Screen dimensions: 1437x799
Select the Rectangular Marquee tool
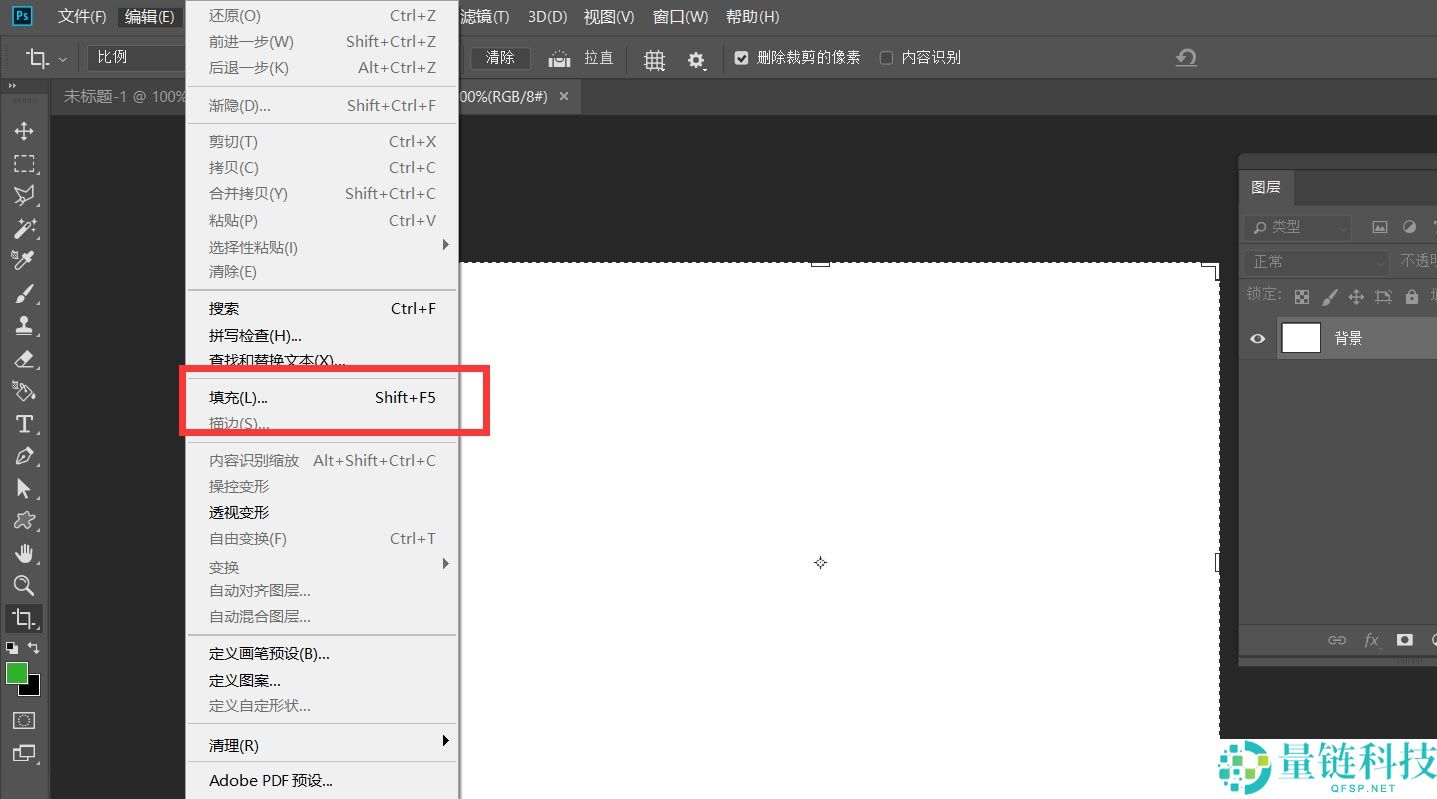[24, 164]
